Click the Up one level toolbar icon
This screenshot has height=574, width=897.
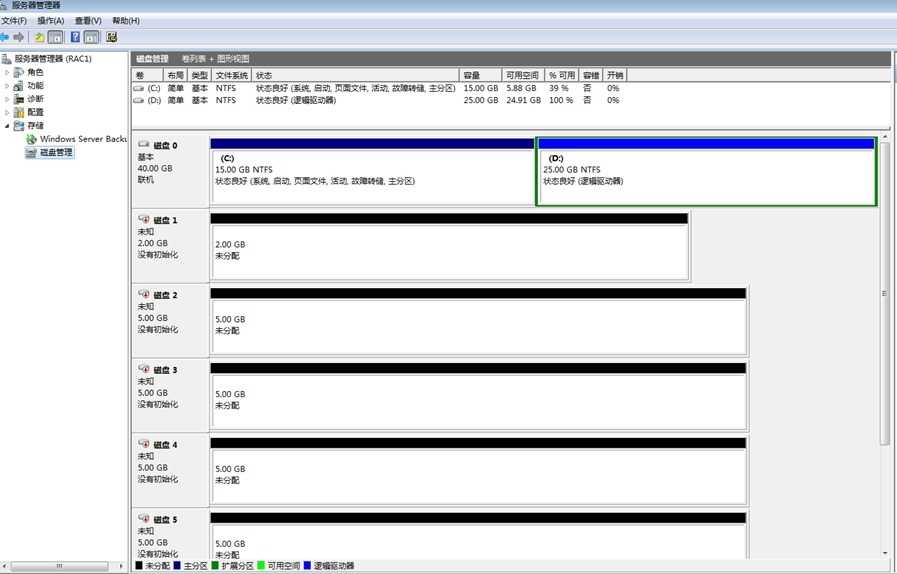(x=39, y=37)
